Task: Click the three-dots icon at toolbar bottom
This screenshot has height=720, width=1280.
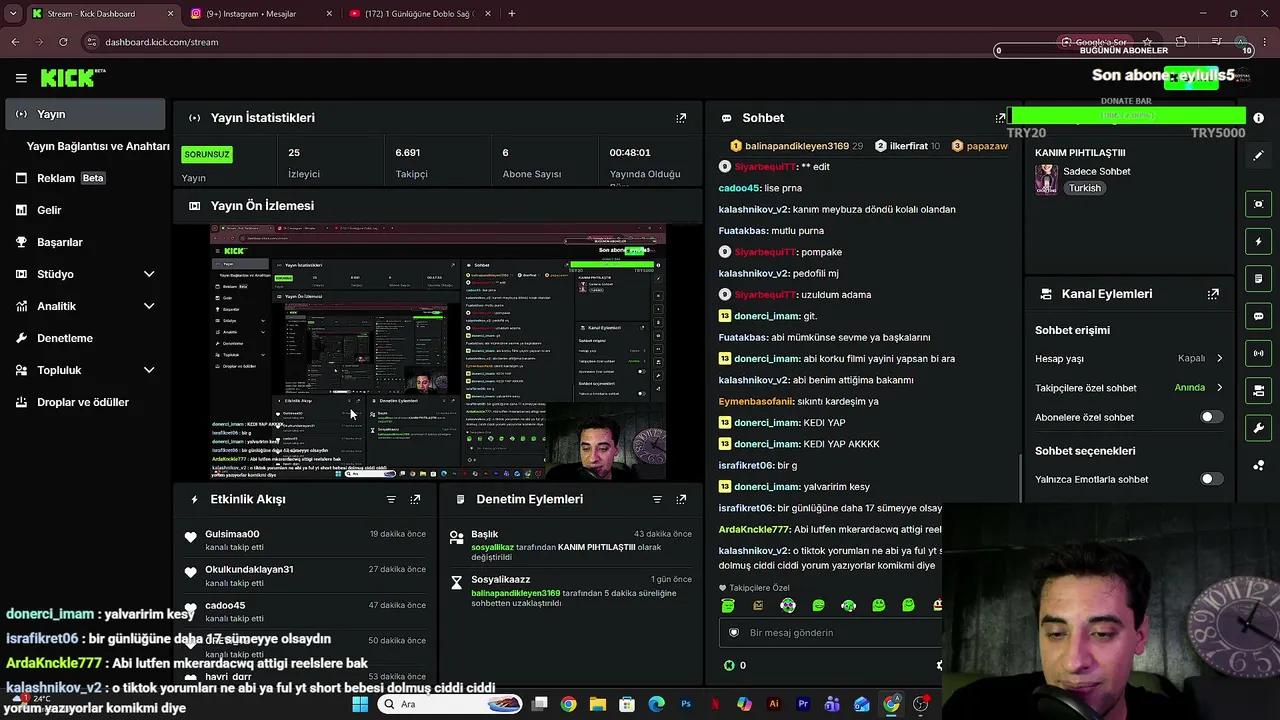Action: pos(1258,465)
